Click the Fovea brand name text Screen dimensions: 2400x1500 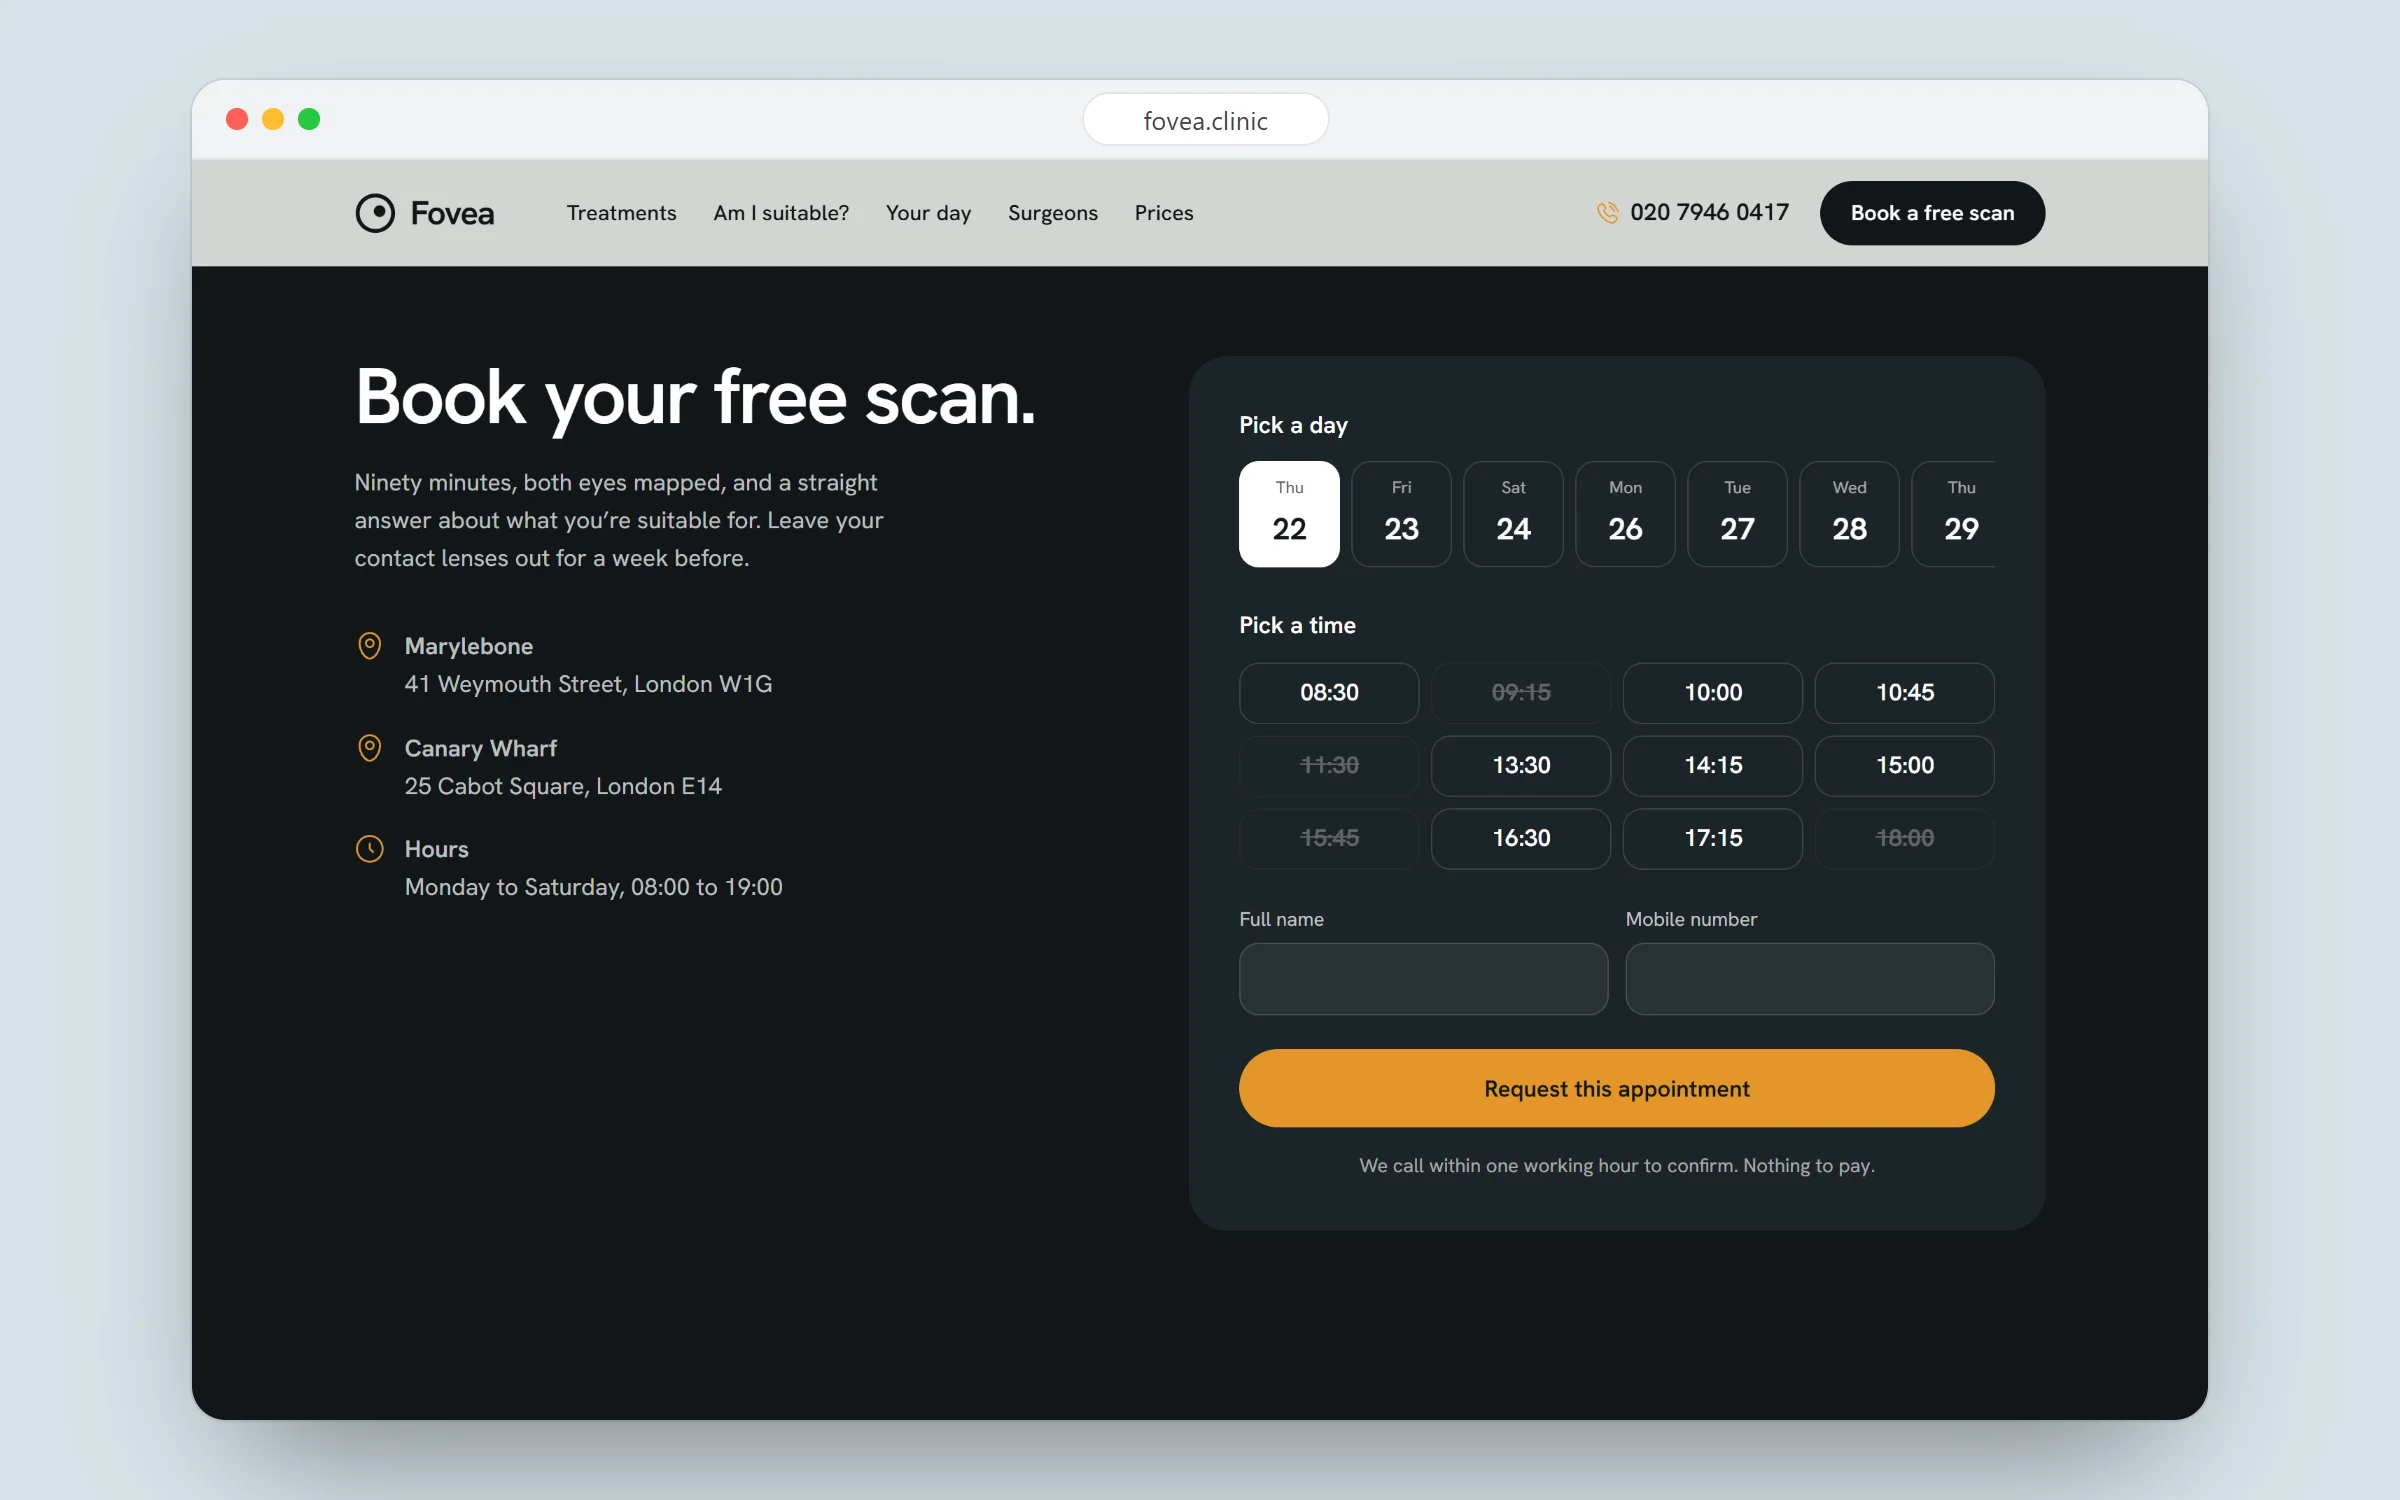452,213
